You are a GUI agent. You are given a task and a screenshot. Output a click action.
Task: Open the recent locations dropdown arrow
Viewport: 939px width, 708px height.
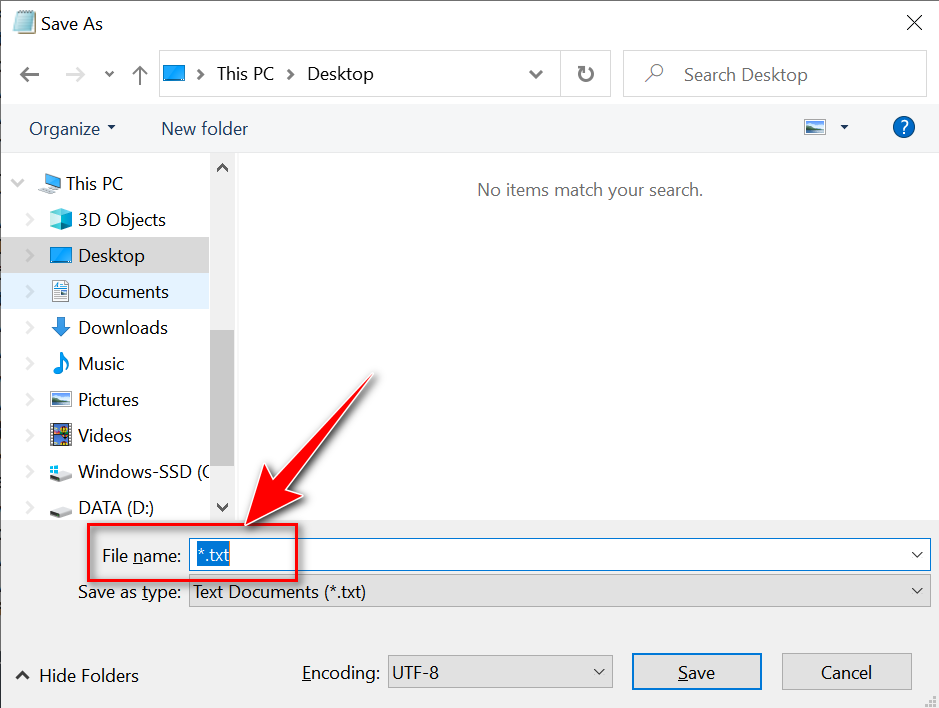109,75
